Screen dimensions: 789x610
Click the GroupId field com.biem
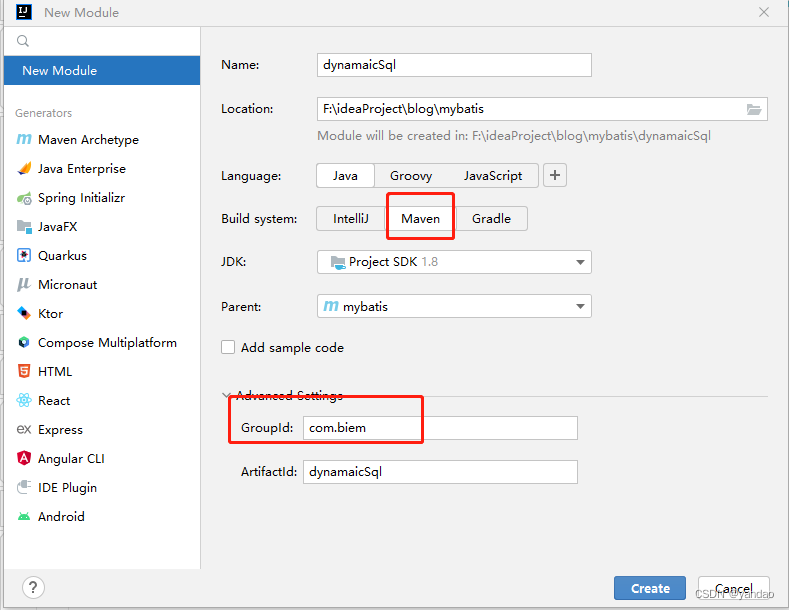(440, 428)
